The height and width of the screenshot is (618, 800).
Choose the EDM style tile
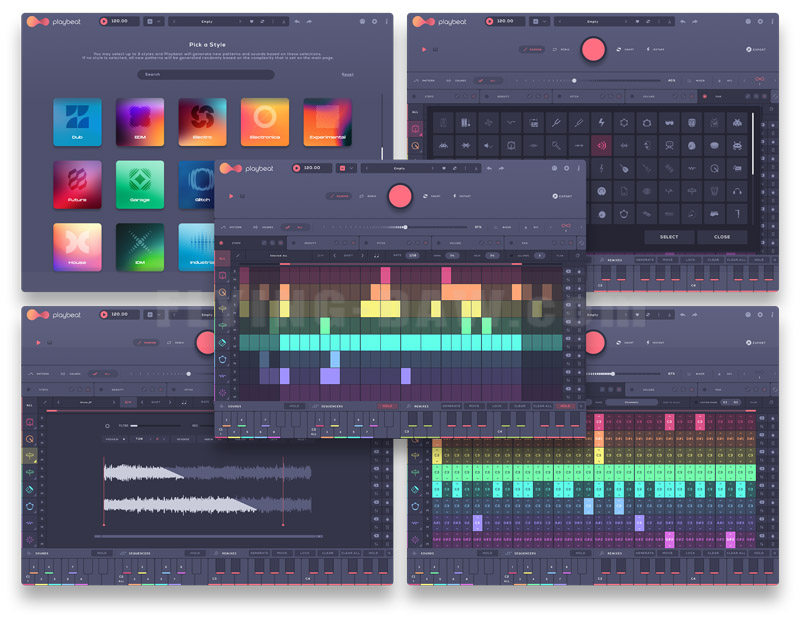tap(140, 122)
